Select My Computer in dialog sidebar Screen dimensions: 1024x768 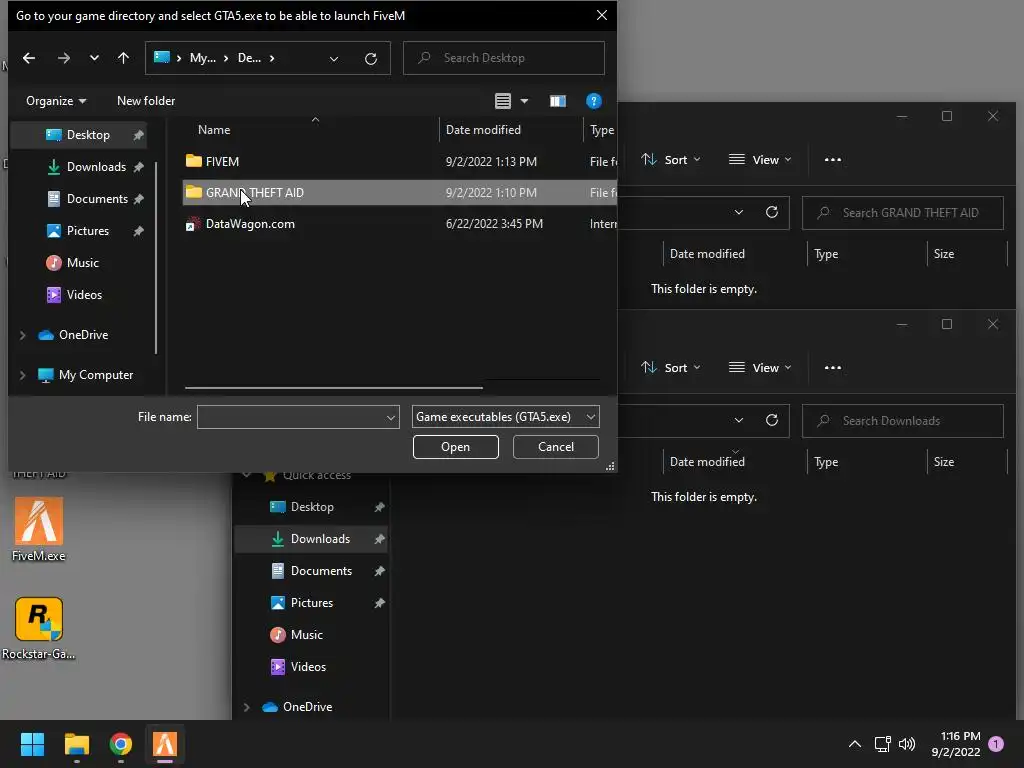[86, 375]
